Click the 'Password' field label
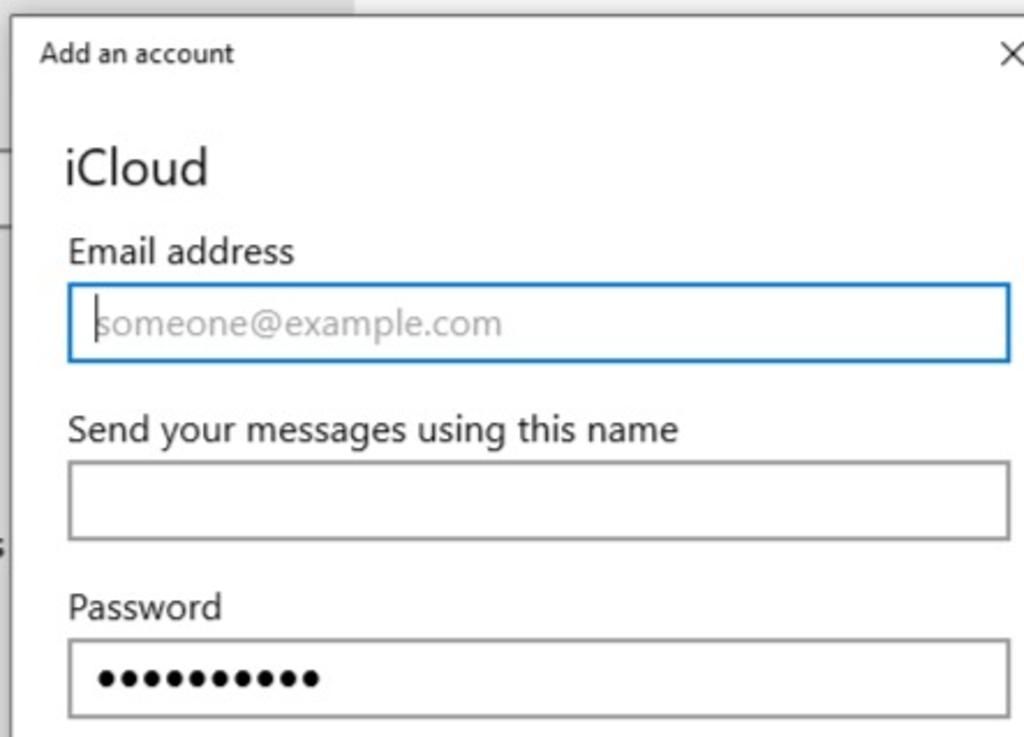The height and width of the screenshot is (737, 1024). click(x=145, y=607)
